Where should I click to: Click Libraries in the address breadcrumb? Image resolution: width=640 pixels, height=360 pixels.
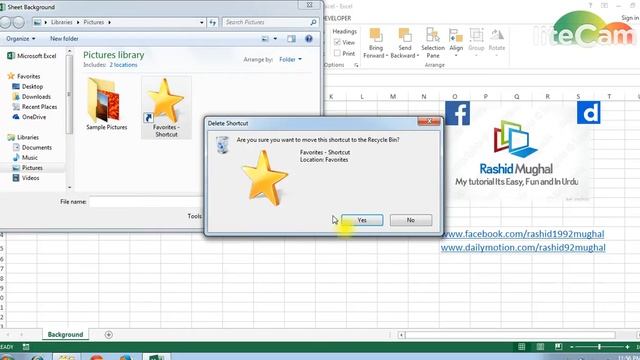[62, 22]
